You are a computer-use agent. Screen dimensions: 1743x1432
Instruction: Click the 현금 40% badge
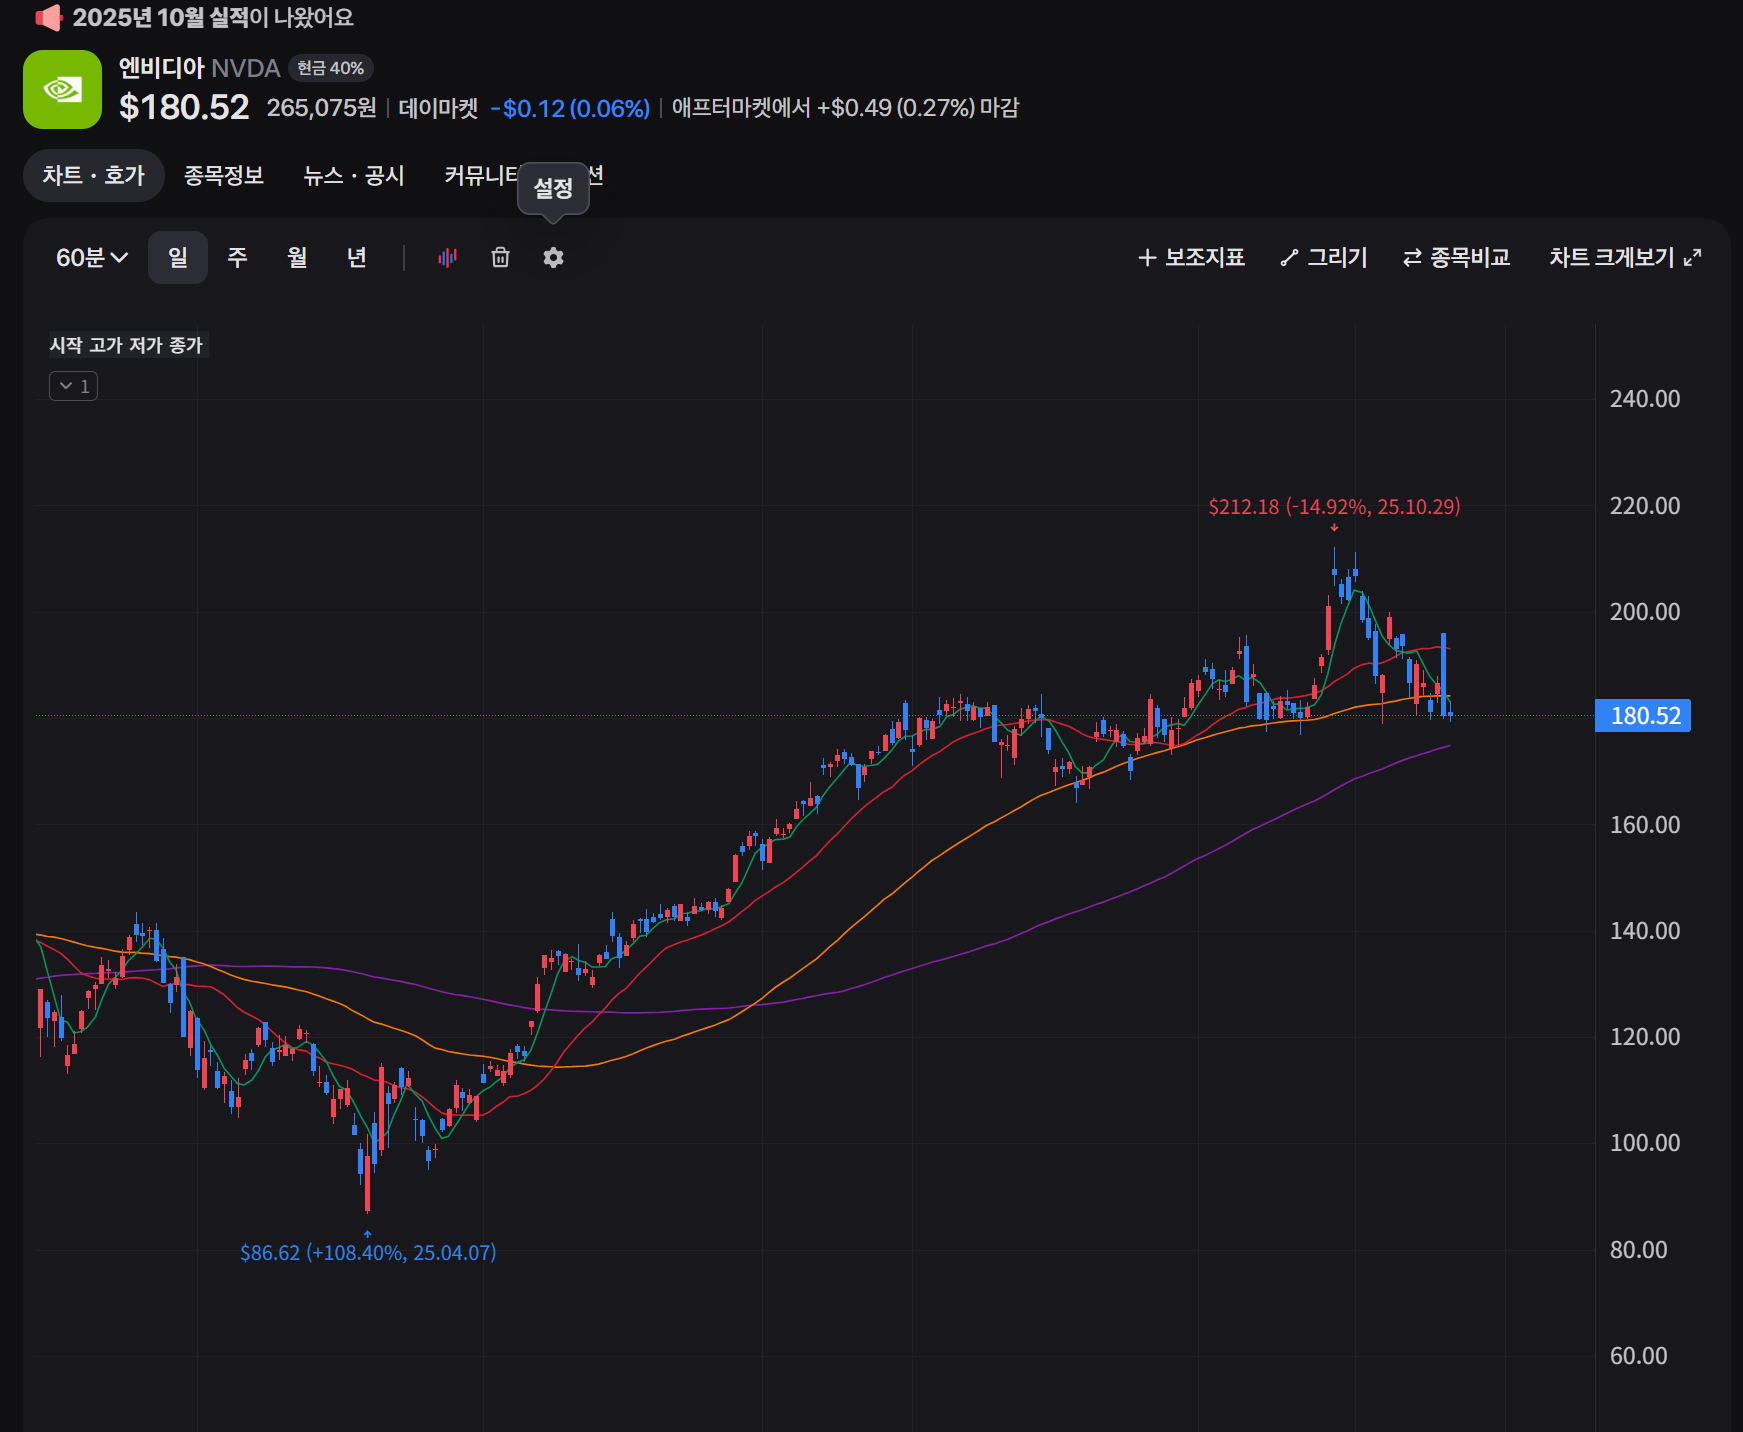point(331,68)
